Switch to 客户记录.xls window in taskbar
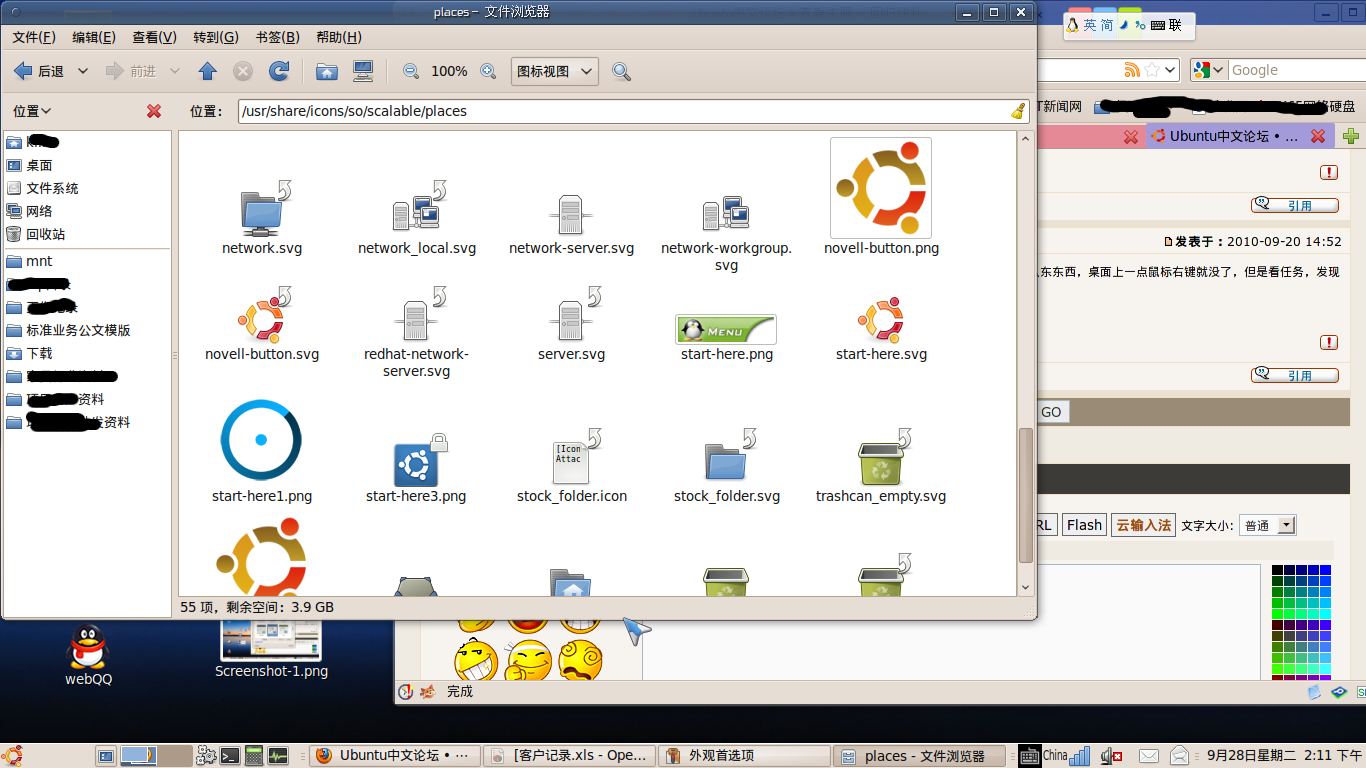The height and width of the screenshot is (768, 1366). pyautogui.click(x=570, y=756)
